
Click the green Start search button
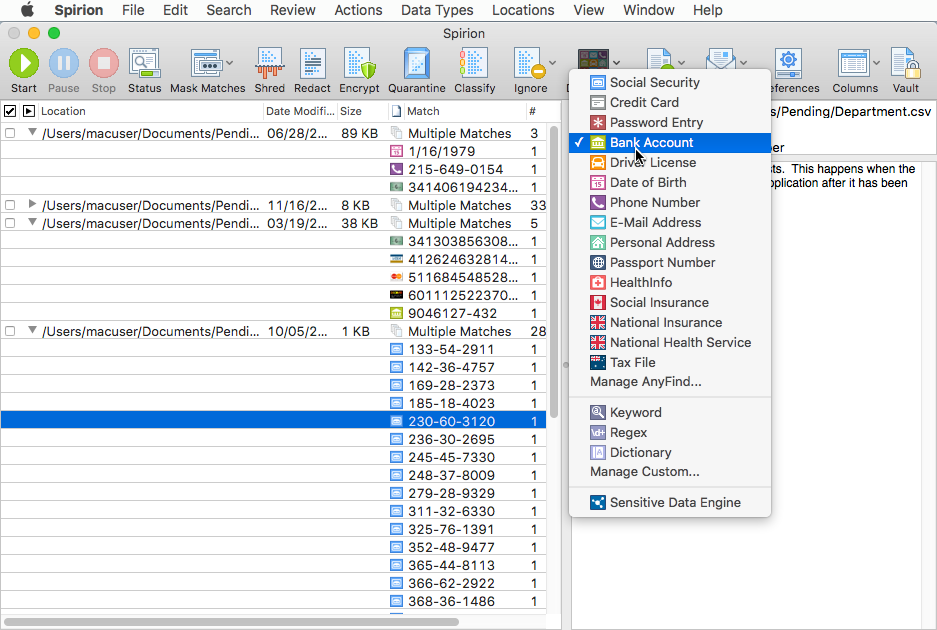coord(24,63)
